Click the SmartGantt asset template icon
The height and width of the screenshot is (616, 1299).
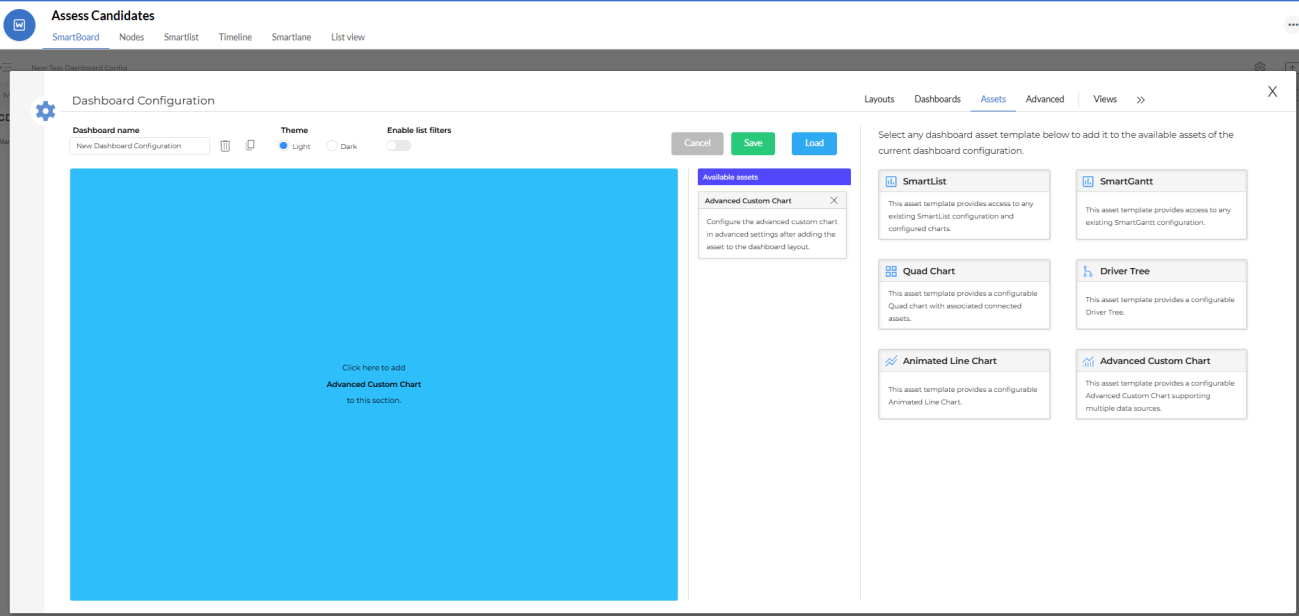(x=1088, y=181)
